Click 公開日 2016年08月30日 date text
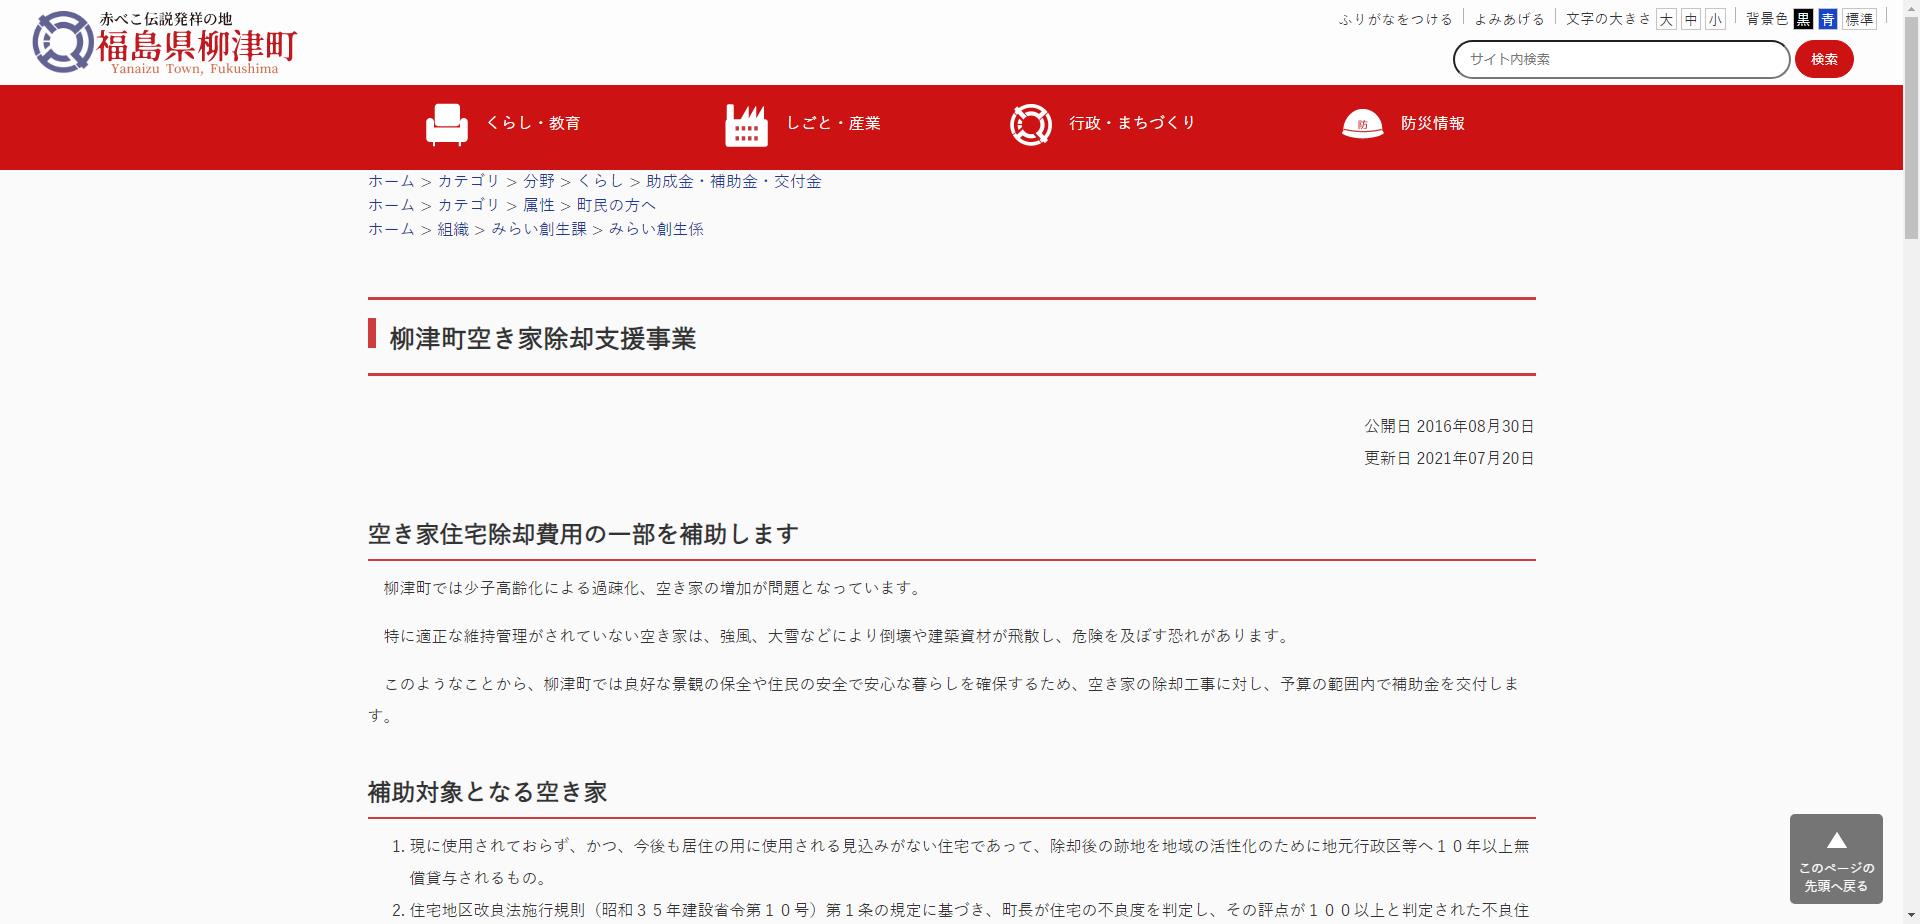Screen dimensions: 1920x924 (1449, 426)
